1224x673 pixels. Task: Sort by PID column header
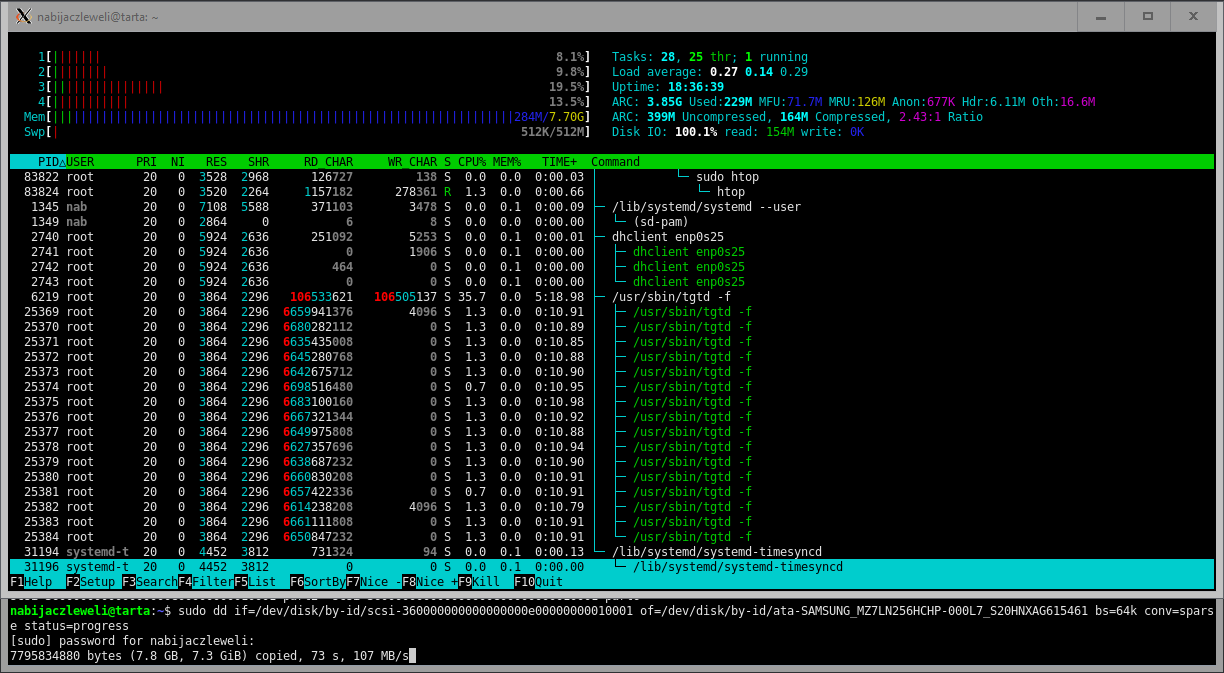point(48,162)
